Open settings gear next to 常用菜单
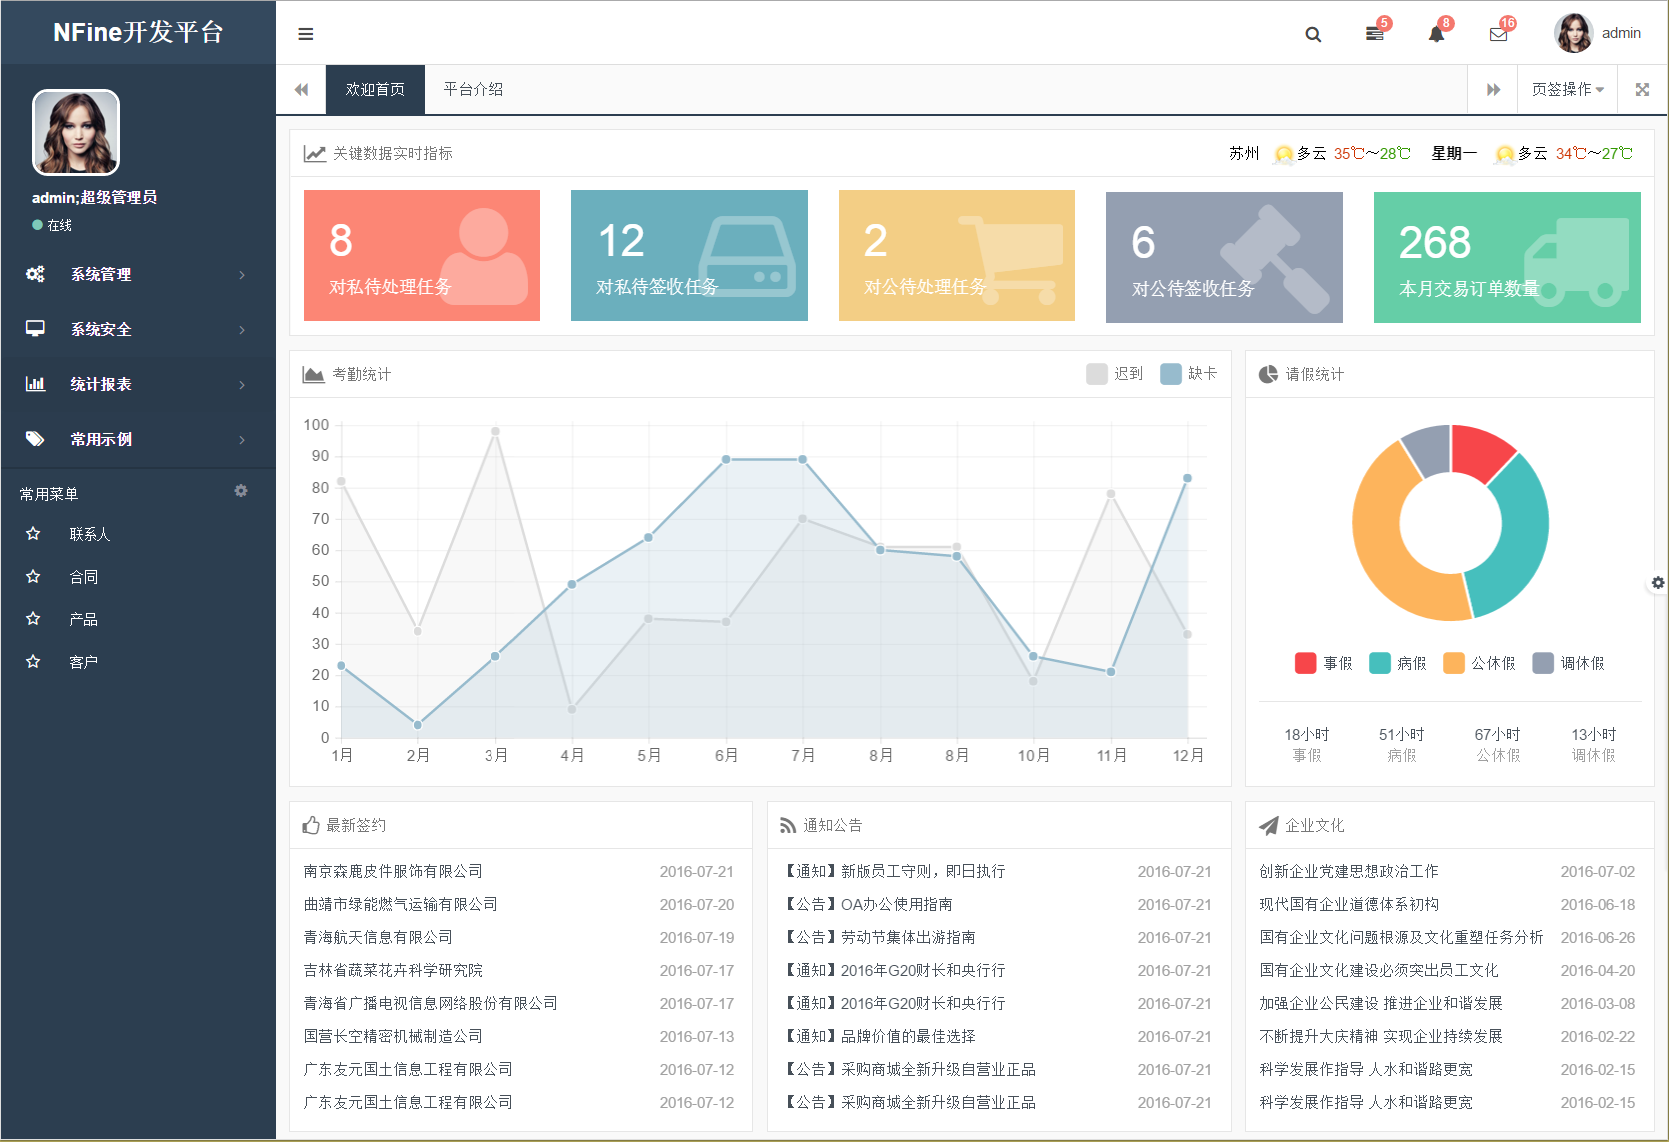This screenshot has width=1669, height=1142. 240,491
